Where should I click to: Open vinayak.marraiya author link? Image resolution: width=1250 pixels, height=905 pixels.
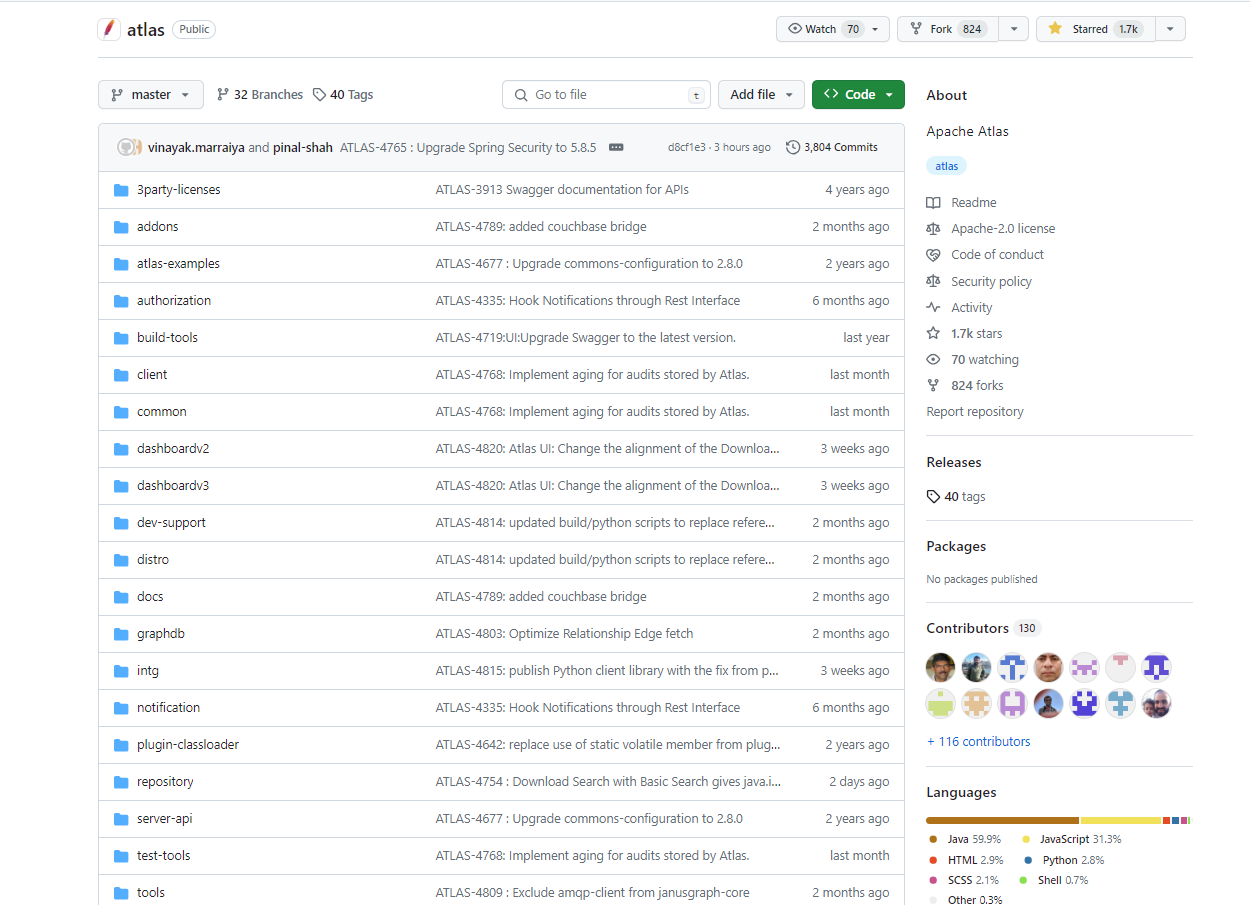point(197,147)
